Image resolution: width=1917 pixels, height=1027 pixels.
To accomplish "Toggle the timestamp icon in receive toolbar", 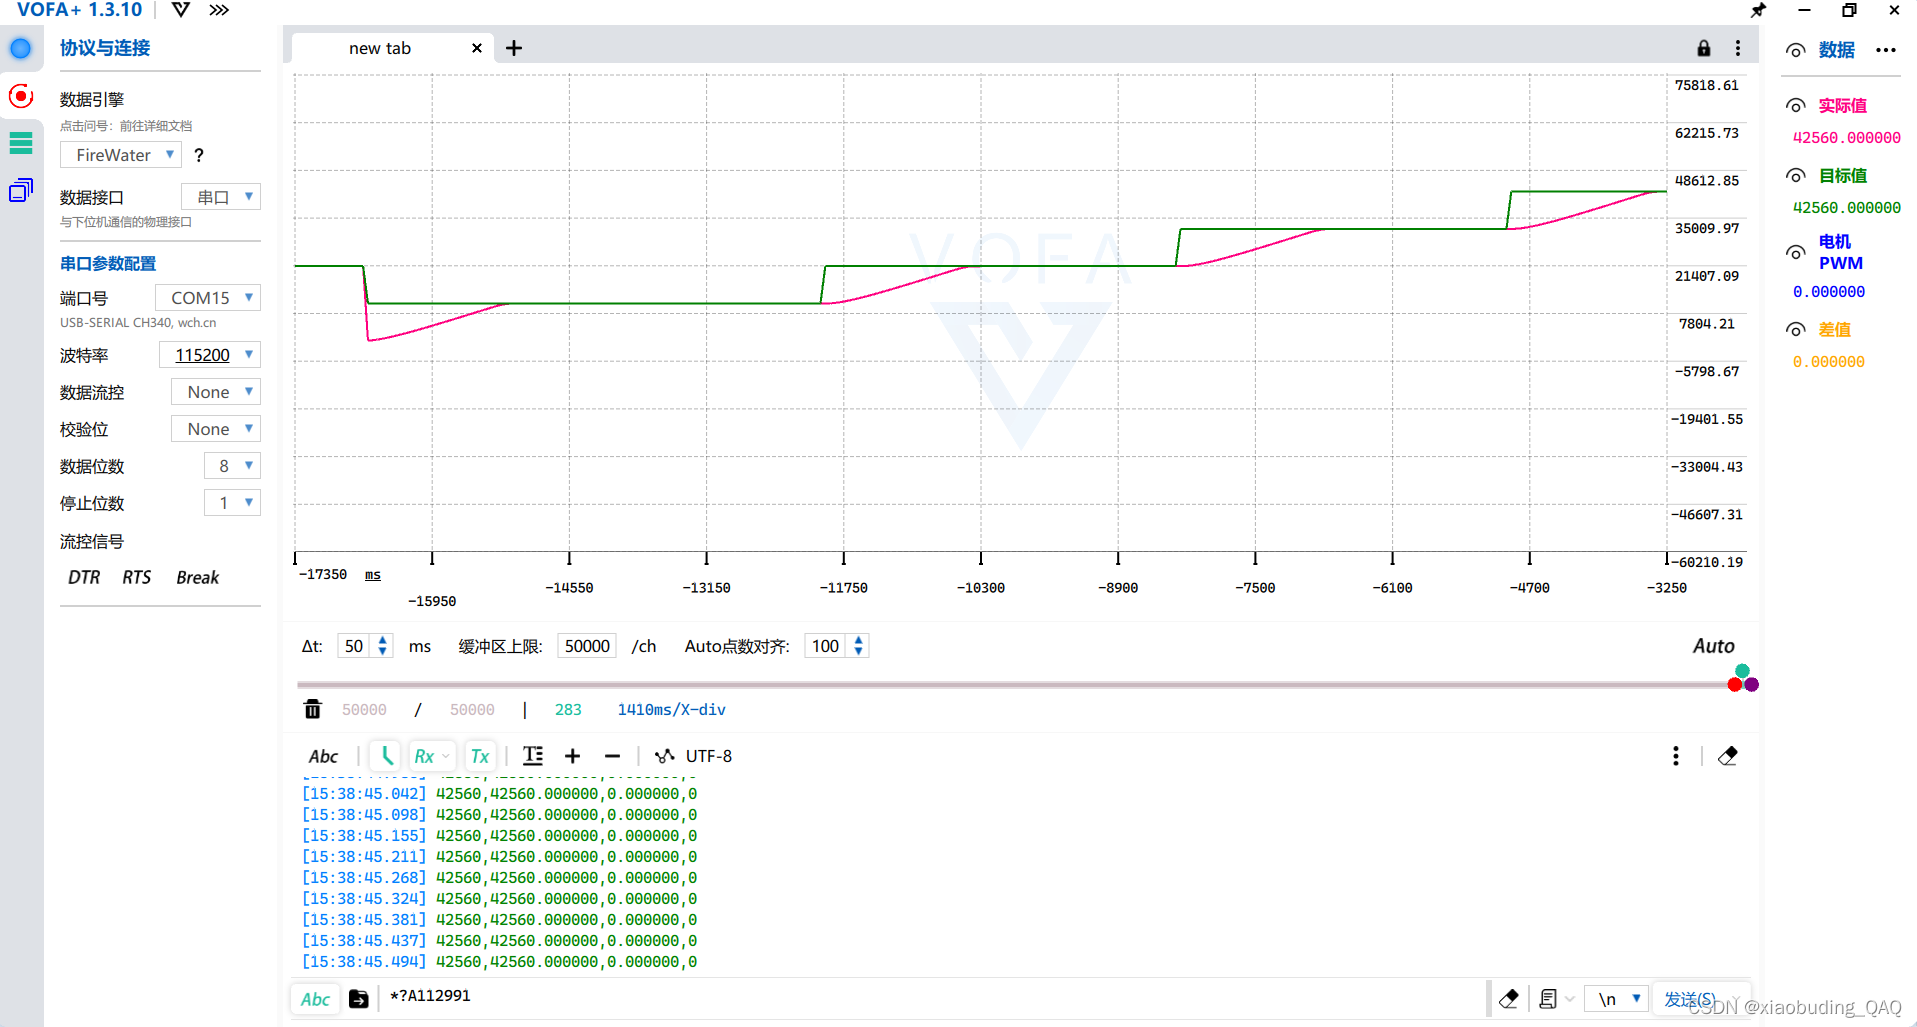I will point(386,756).
